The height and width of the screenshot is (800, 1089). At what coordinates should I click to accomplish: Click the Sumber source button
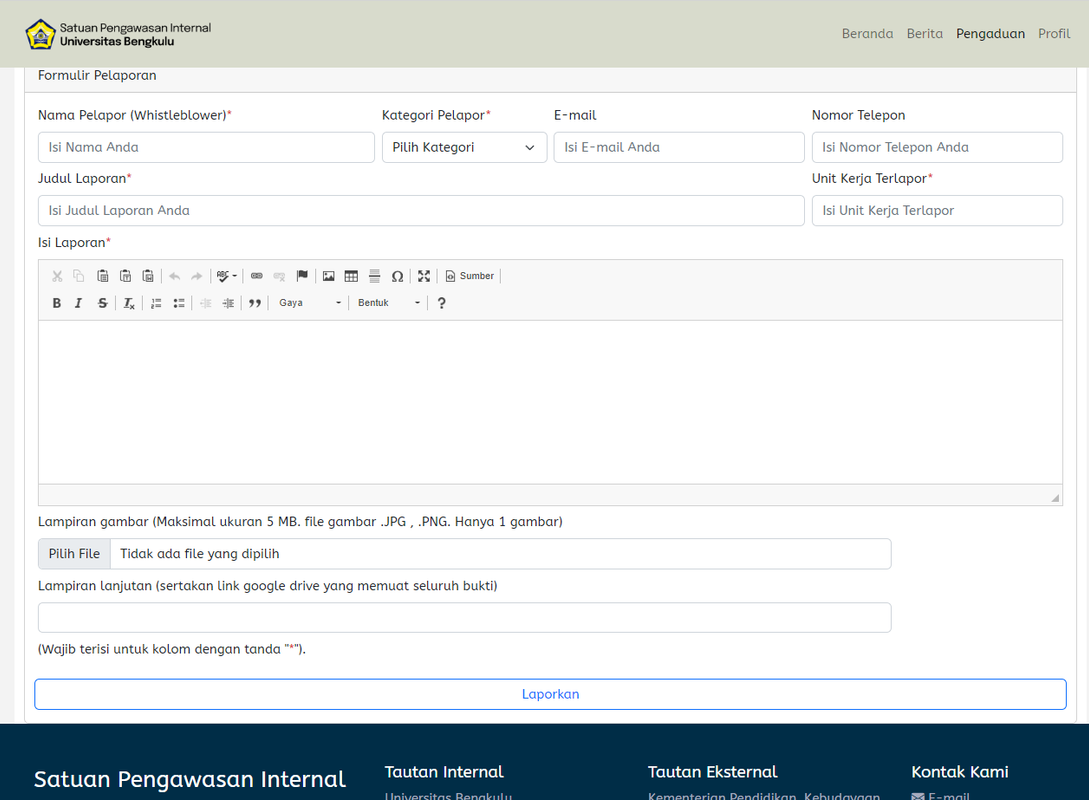(x=469, y=276)
